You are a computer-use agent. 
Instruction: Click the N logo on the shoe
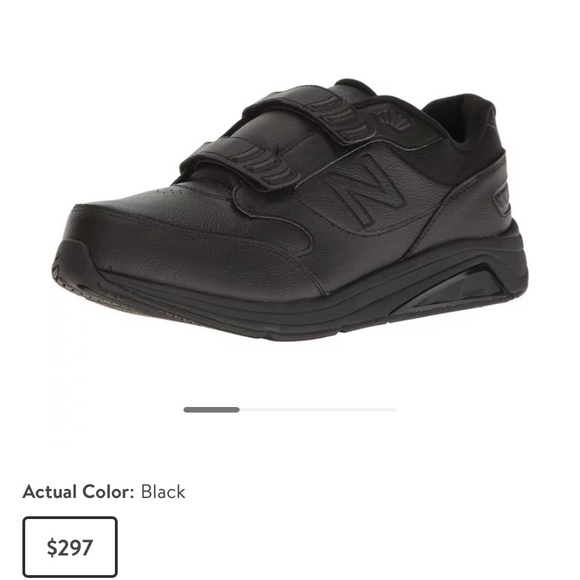click(x=364, y=189)
